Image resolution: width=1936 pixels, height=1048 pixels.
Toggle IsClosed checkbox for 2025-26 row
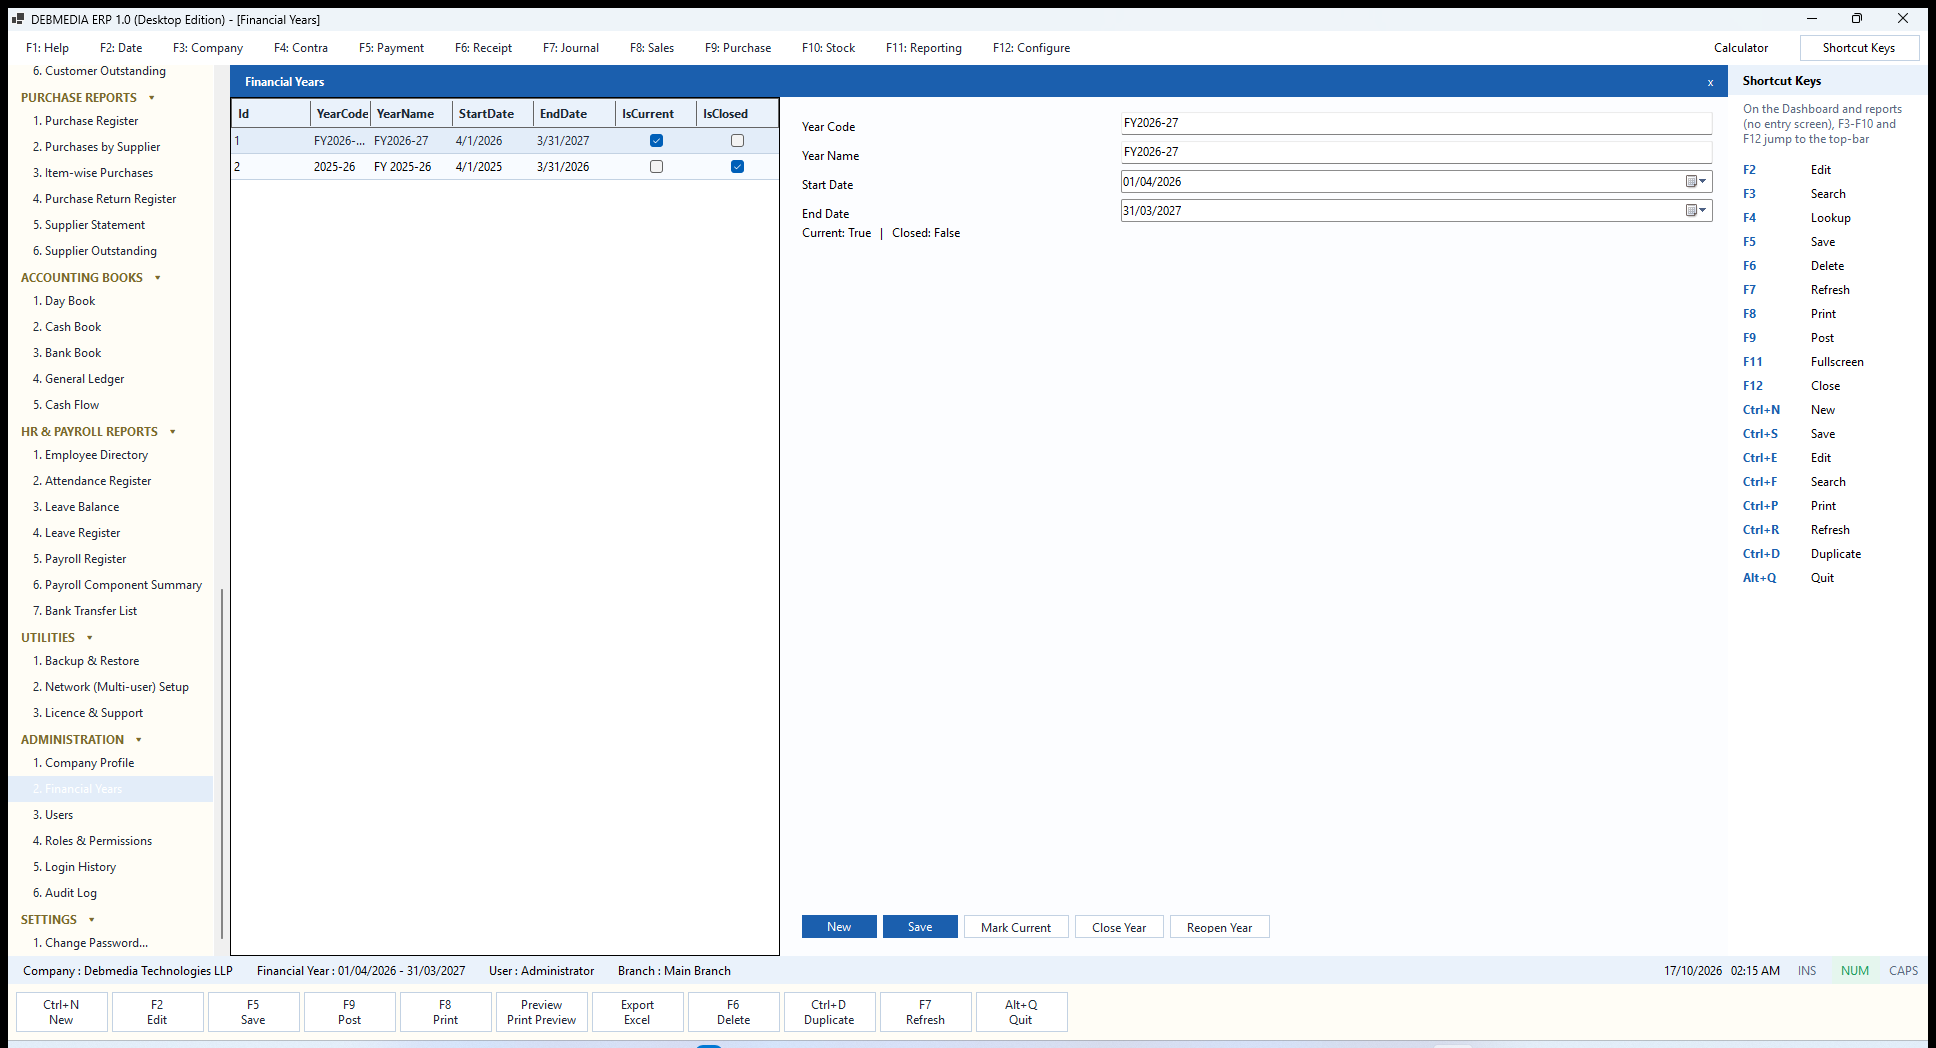(x=737, y=167)
